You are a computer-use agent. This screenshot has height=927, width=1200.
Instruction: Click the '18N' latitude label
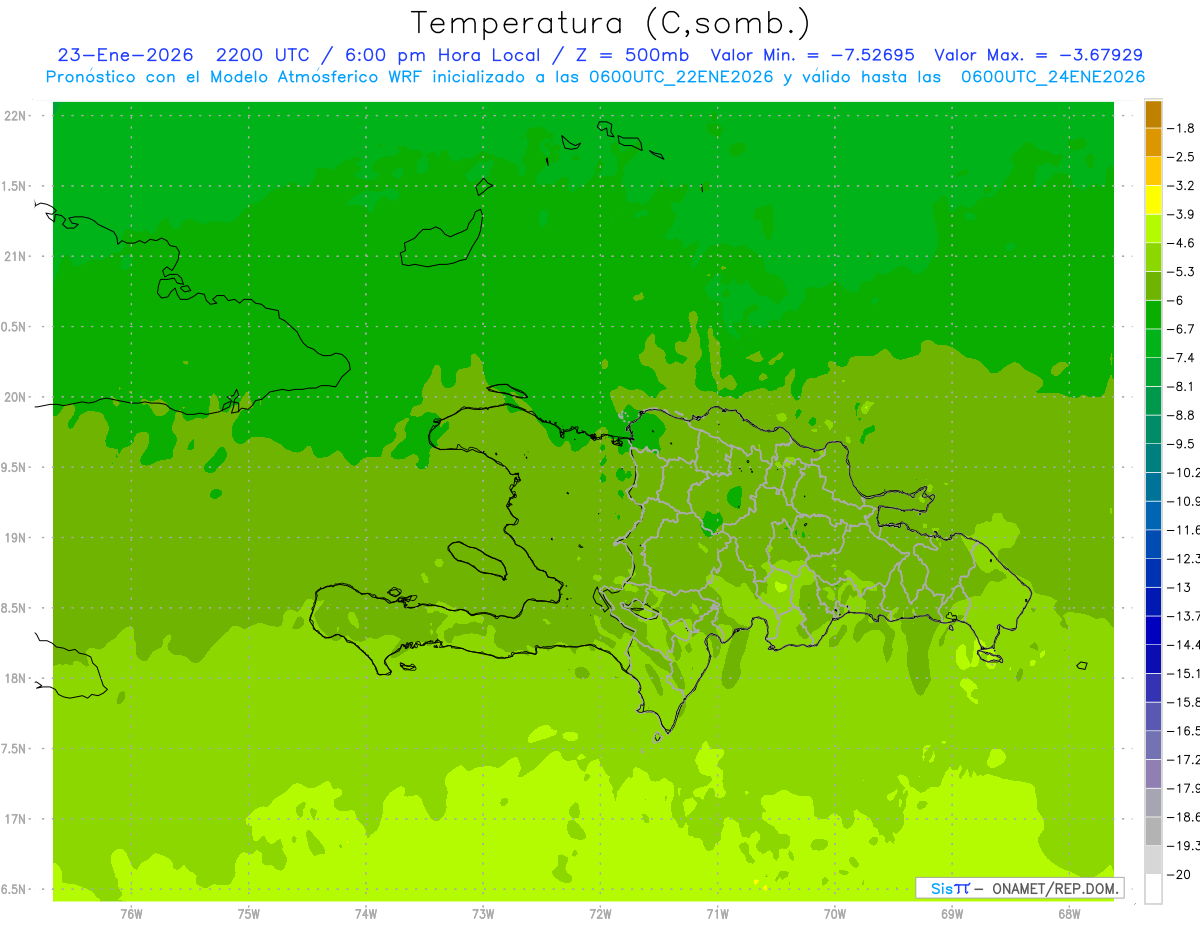16,678
